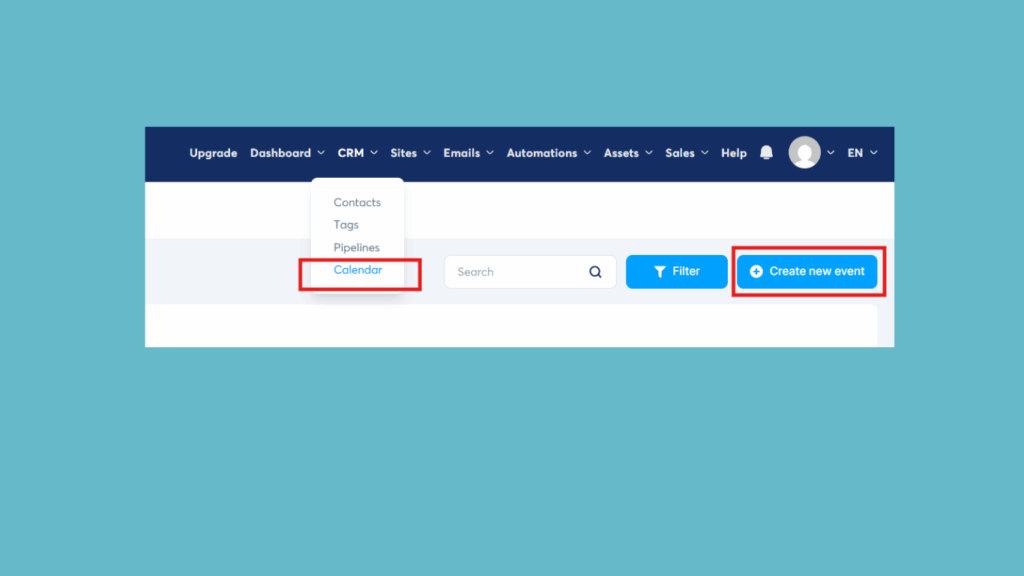
Task: Select Pipelines from the CRM menu
Action: point(356,247)
